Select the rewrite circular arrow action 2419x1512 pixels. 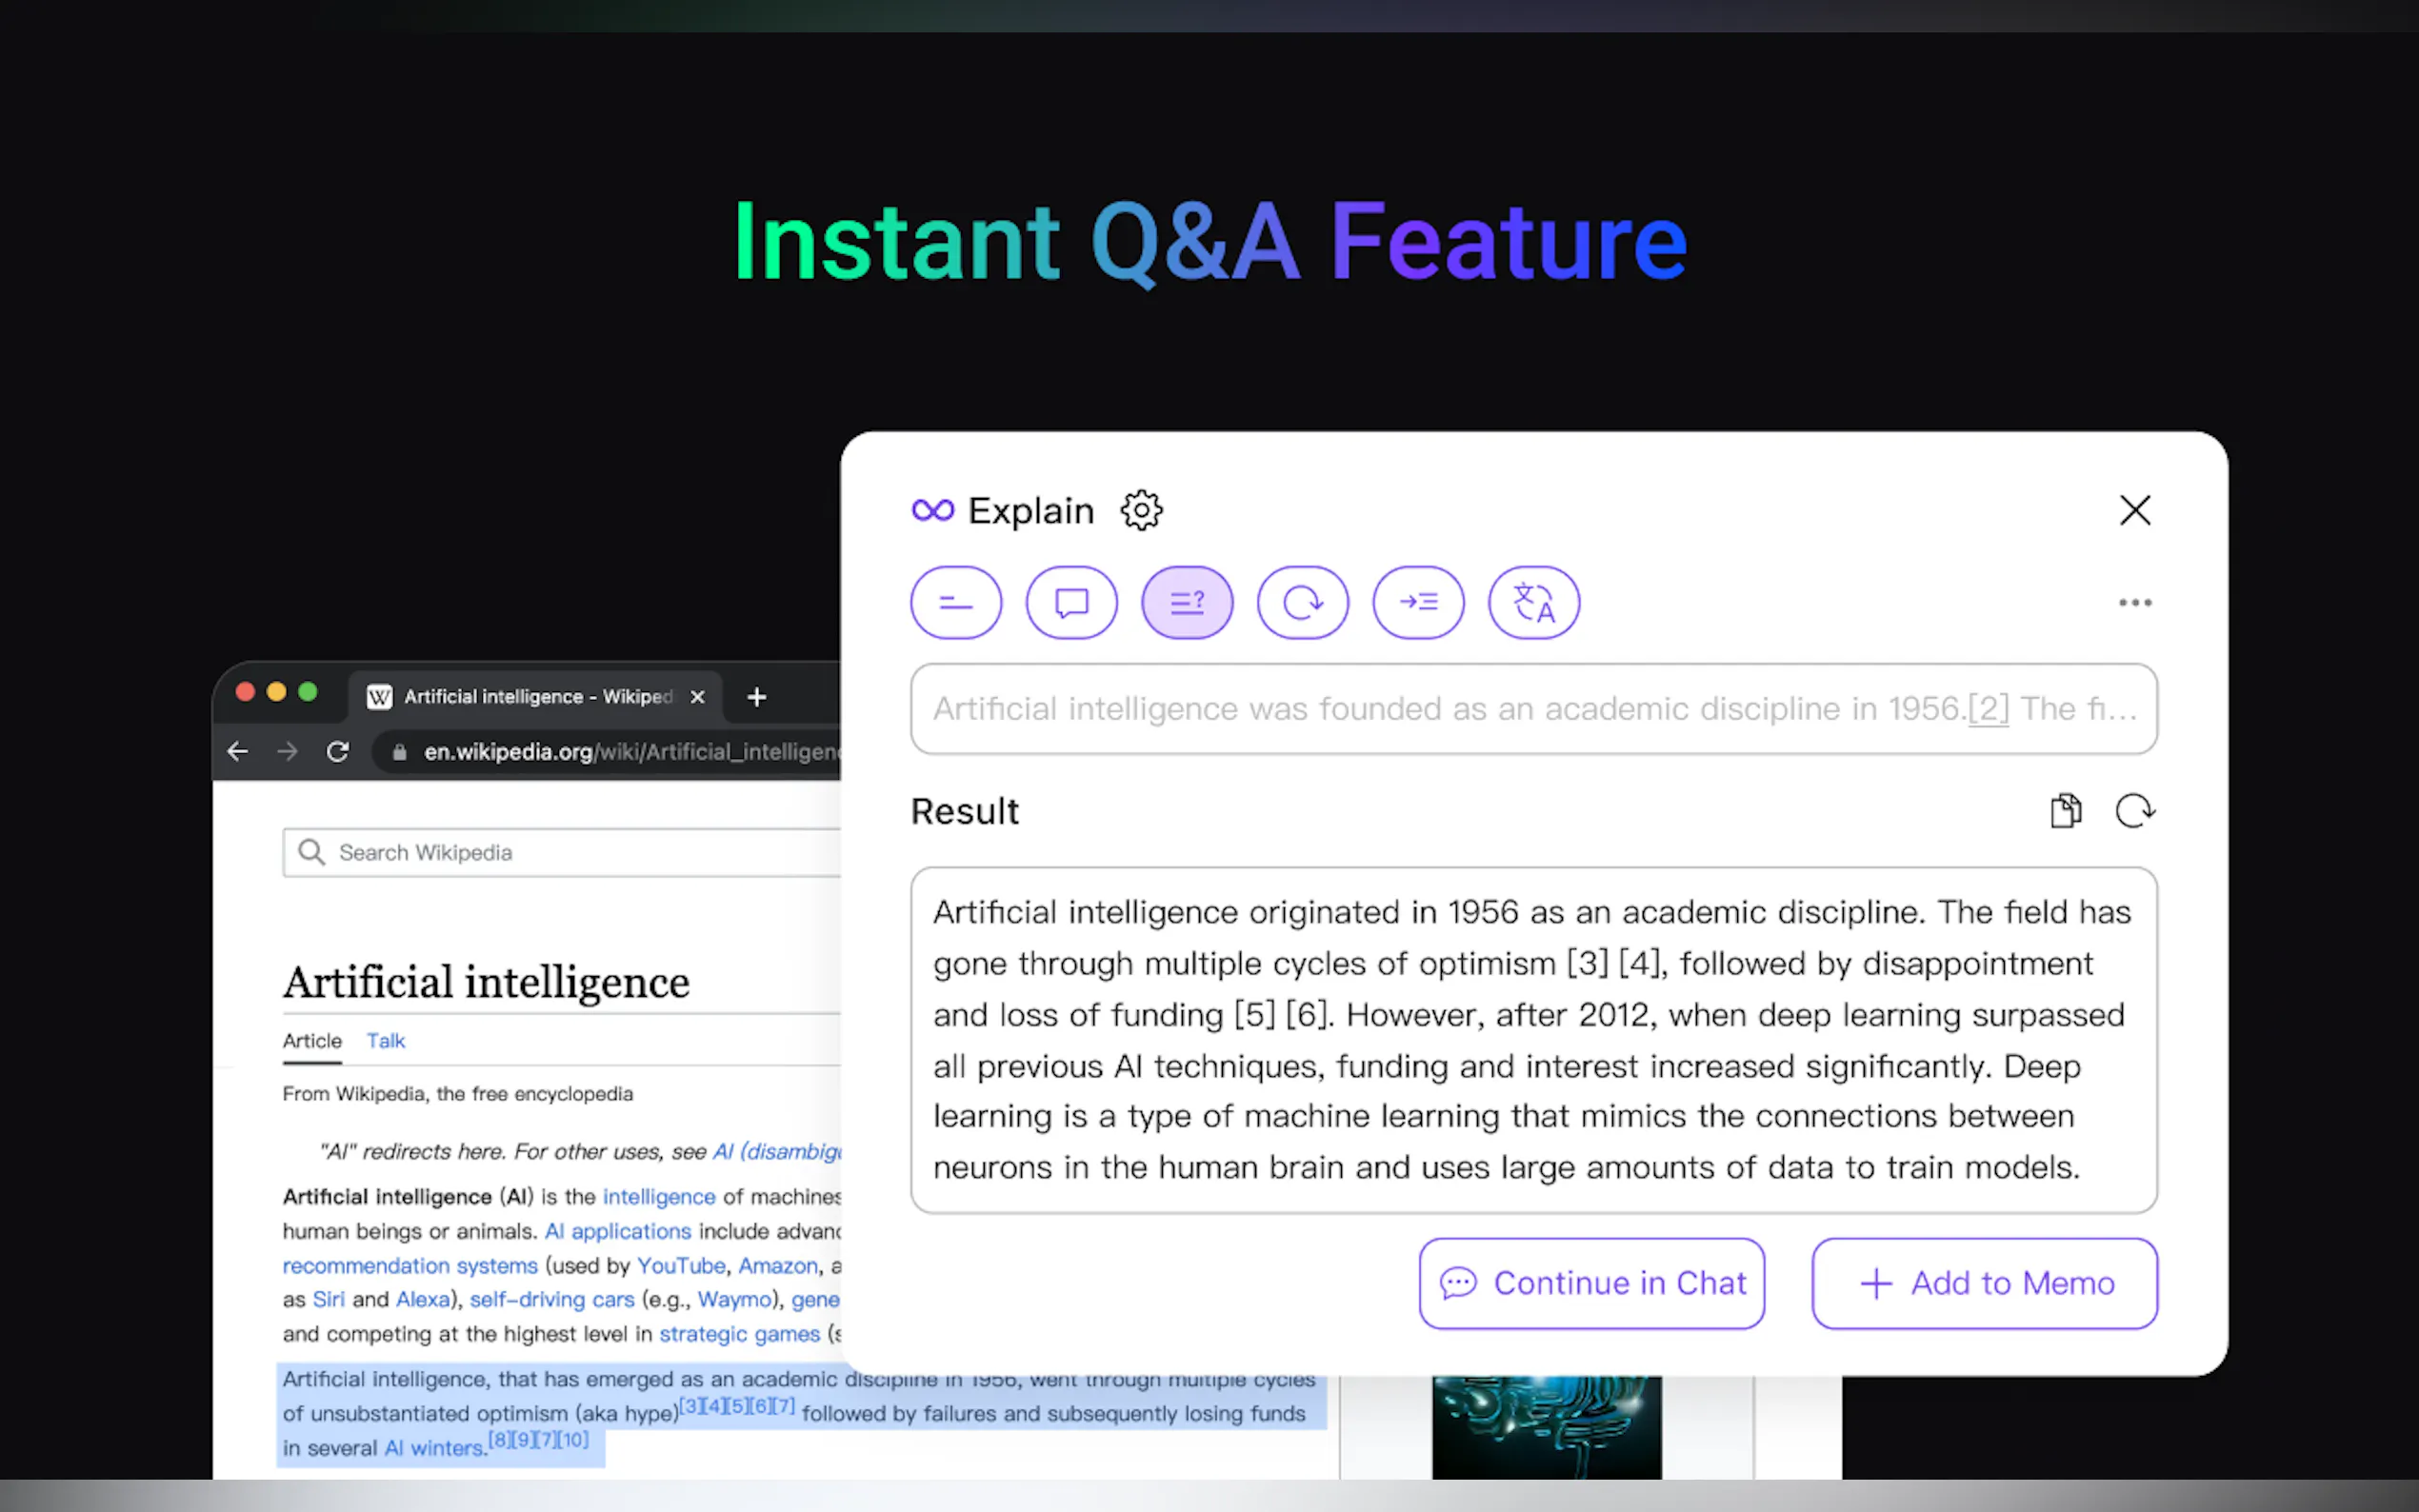pyautogui.click(x=1302, y=602)
